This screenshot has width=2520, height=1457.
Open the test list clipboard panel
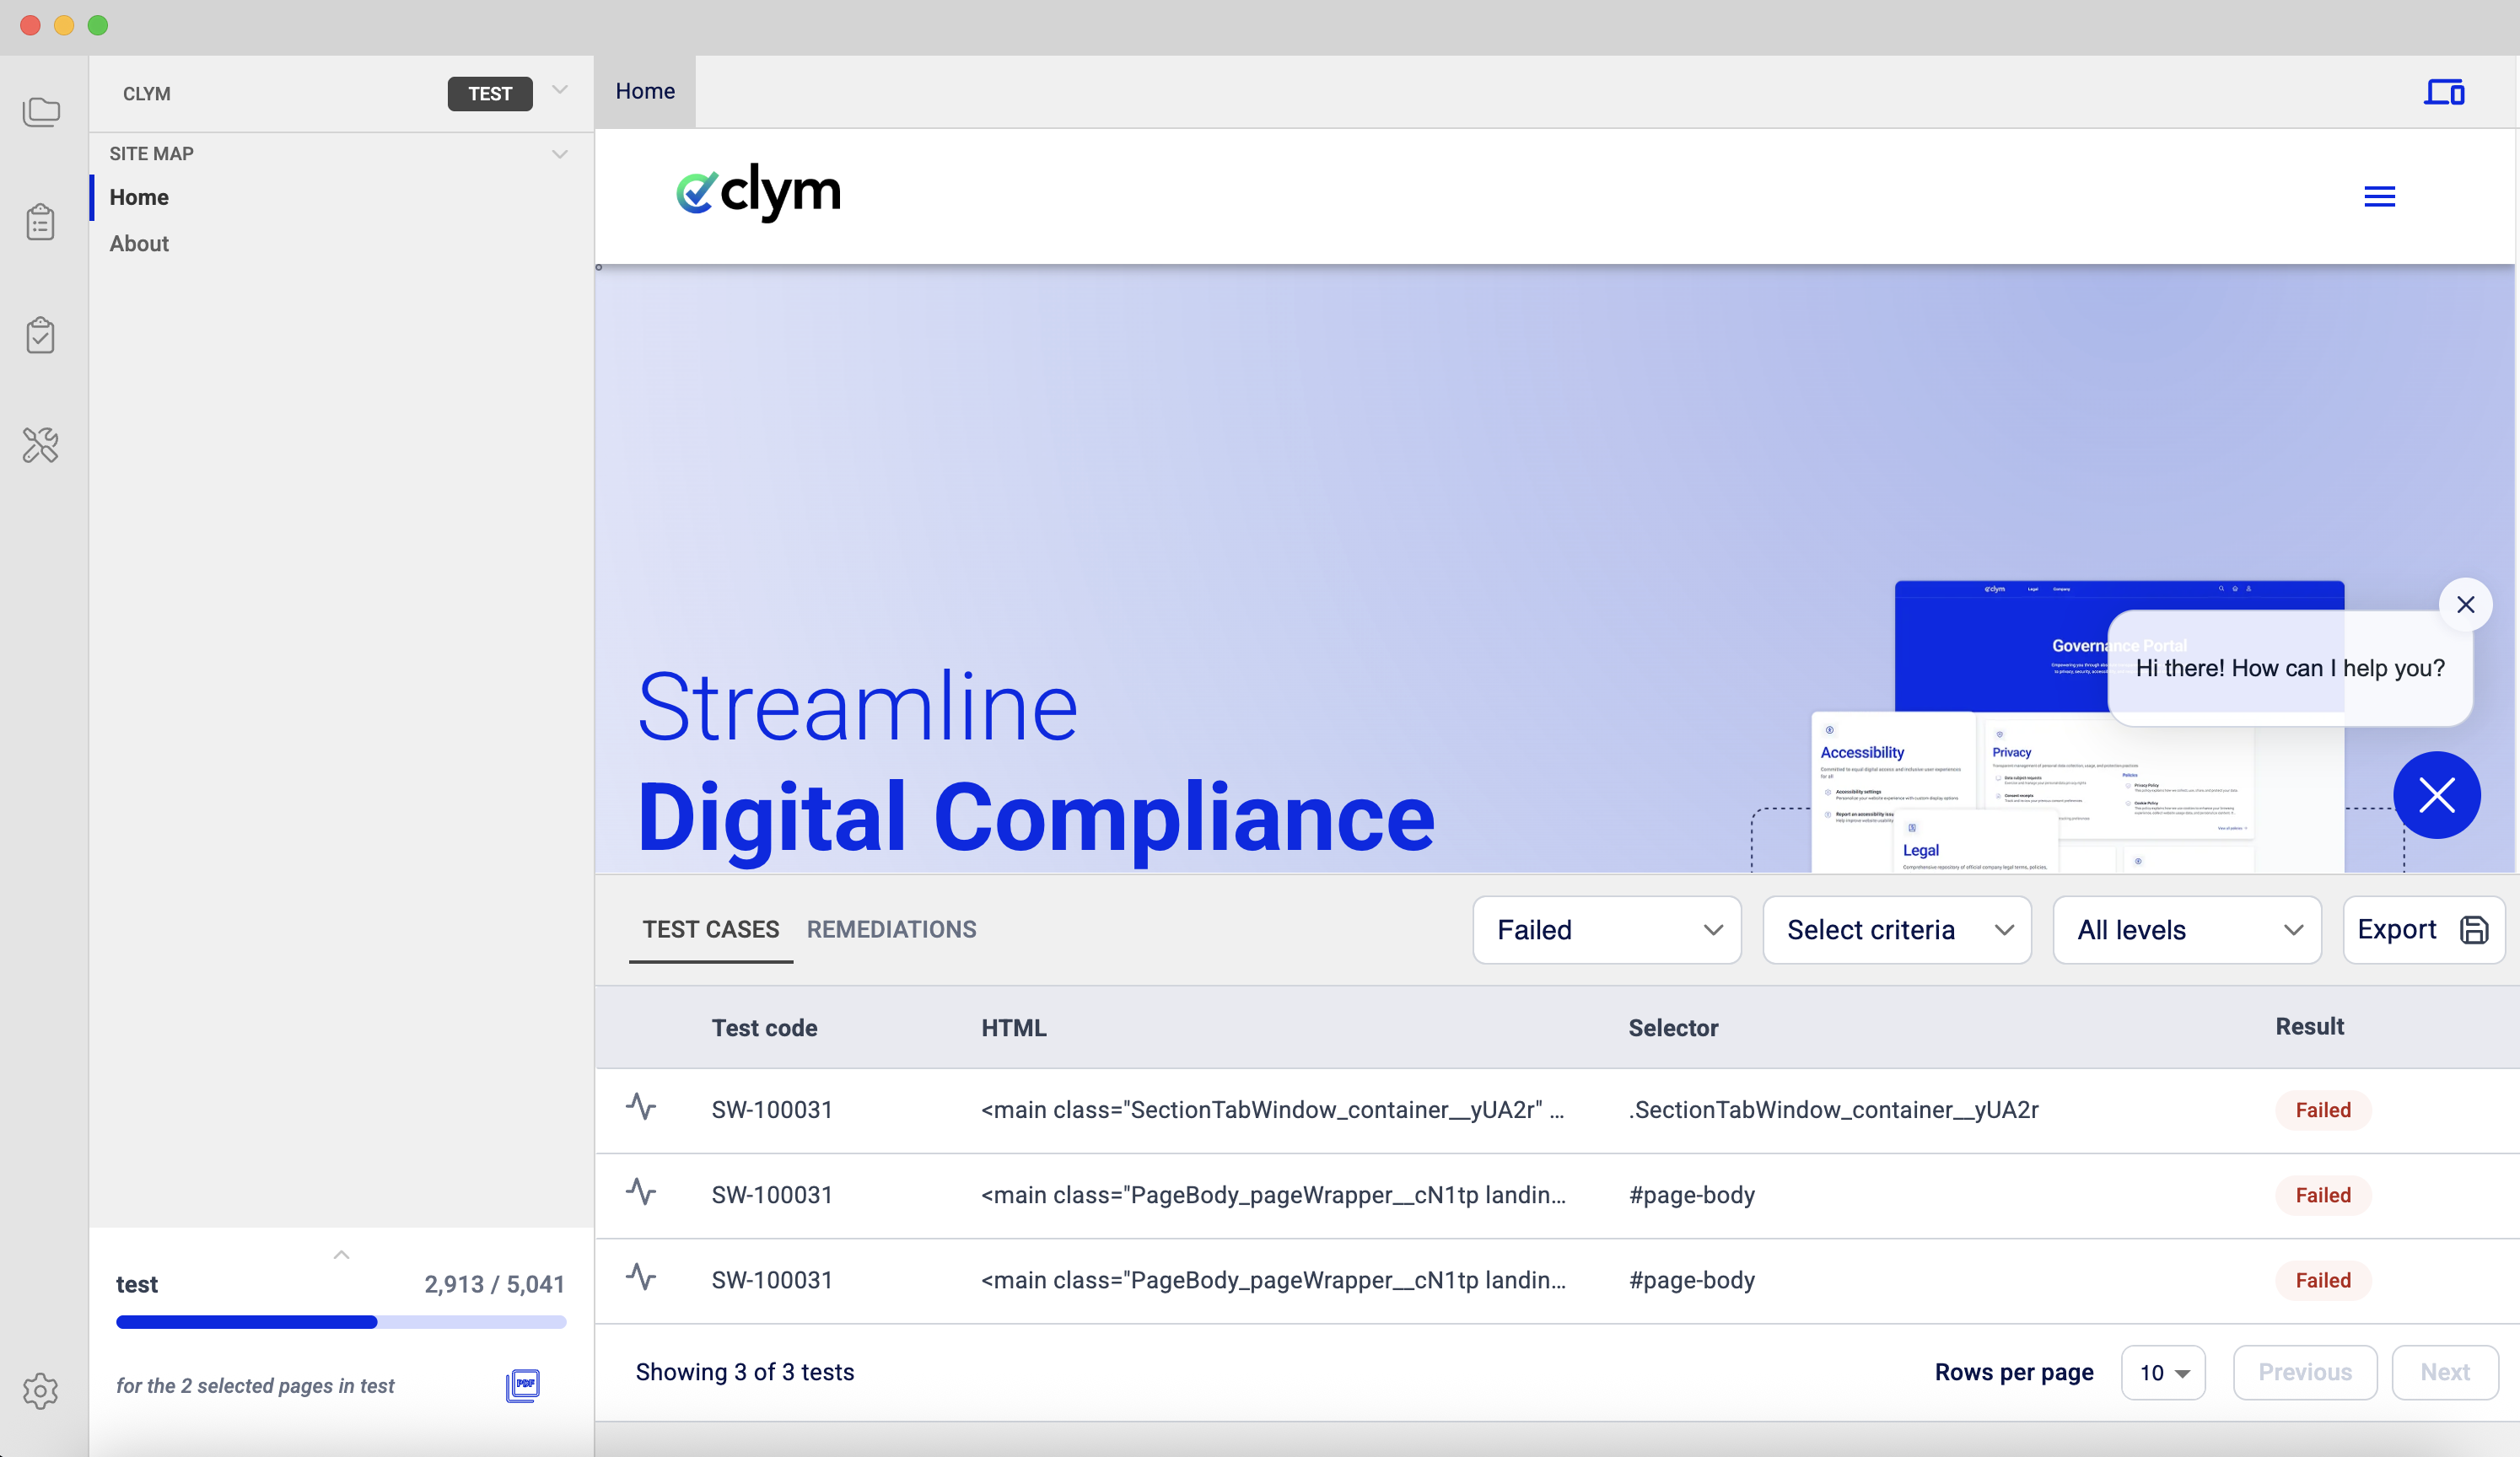pos(41,222)
